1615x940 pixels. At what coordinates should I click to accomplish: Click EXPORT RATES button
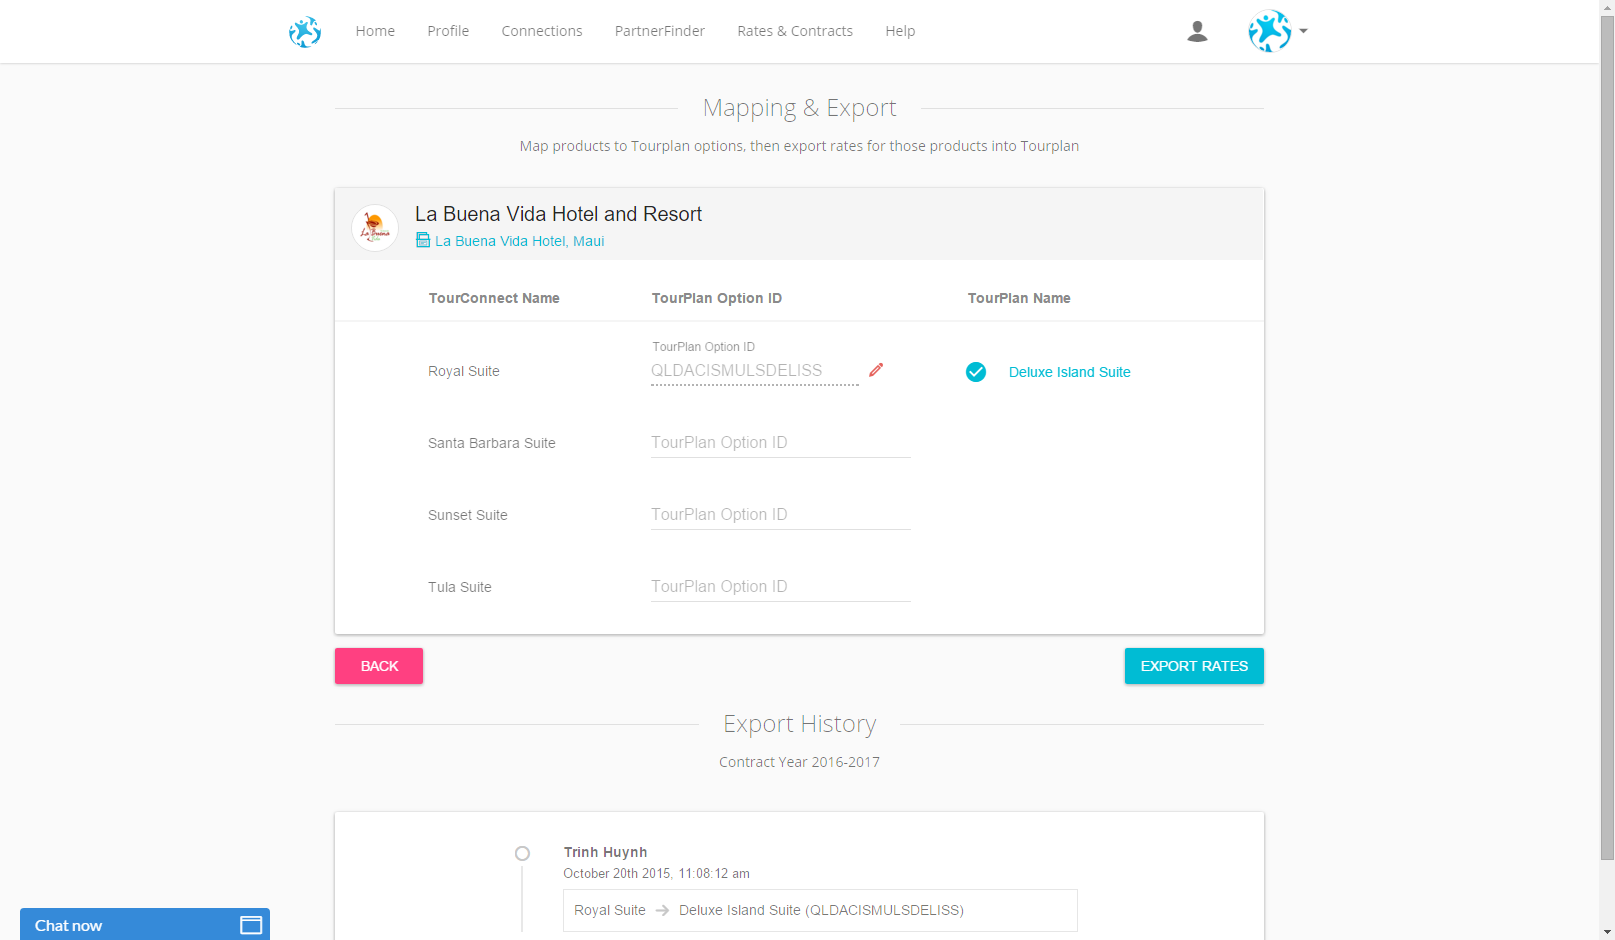click(1194, 666)
